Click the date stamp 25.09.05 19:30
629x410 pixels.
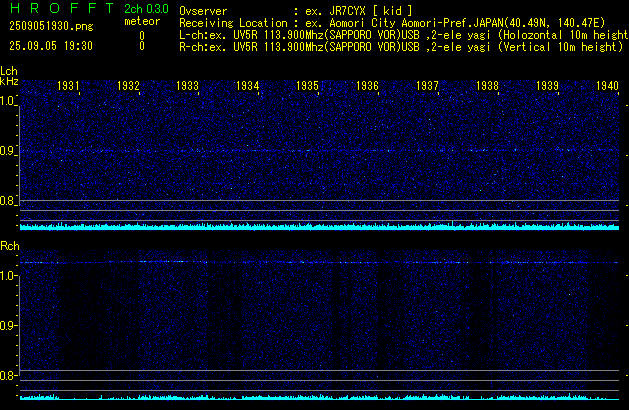tap(51, 46)
